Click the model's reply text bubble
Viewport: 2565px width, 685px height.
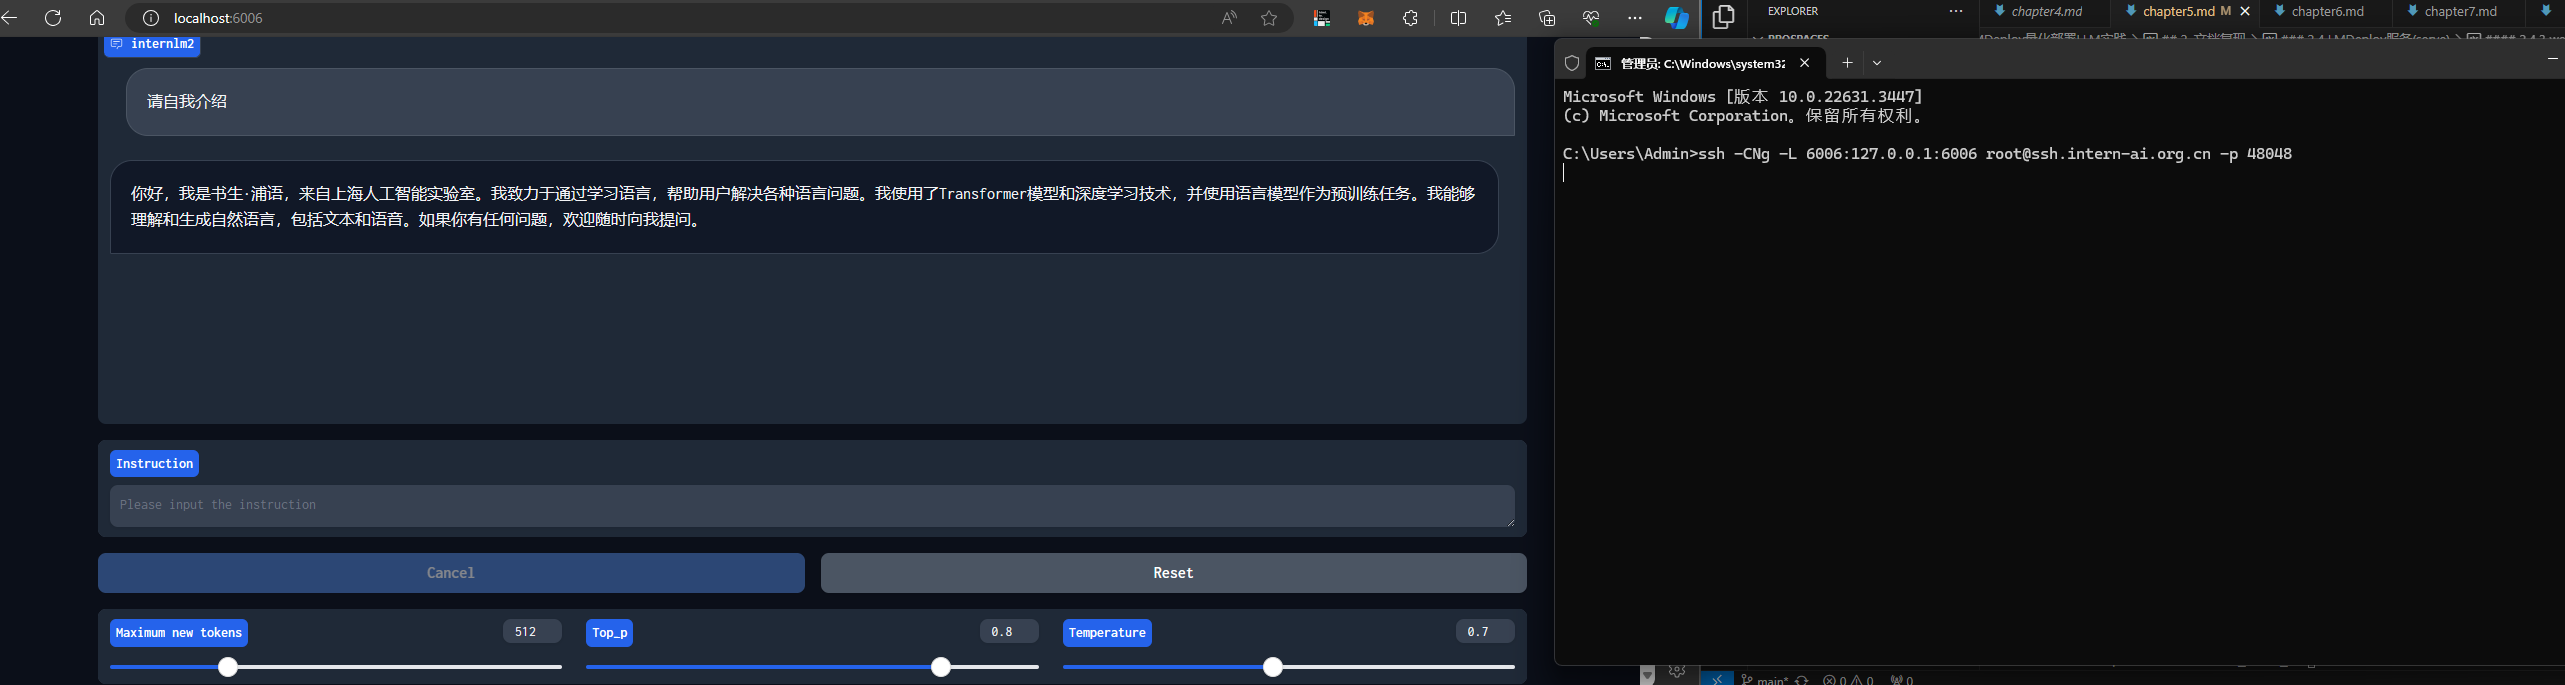coord(804,207)
